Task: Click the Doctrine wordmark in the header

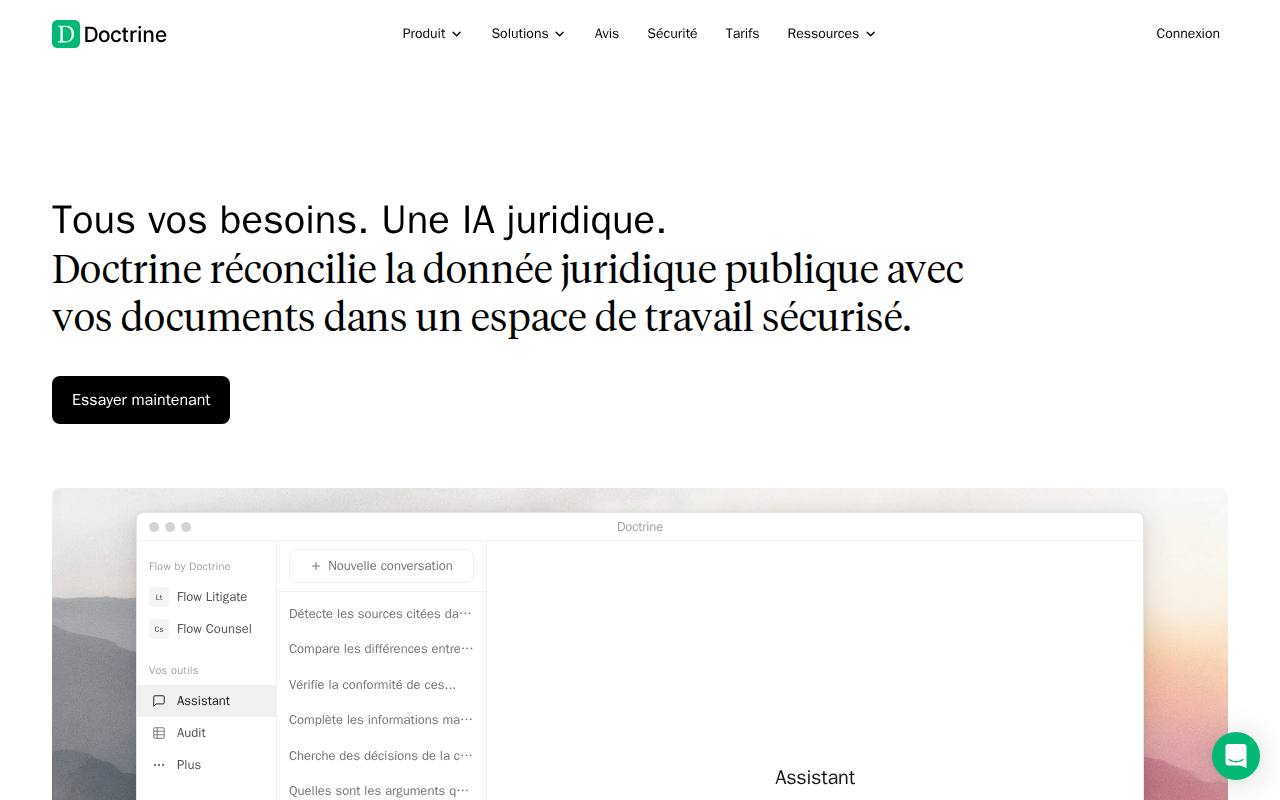Action: click(125, 35)
